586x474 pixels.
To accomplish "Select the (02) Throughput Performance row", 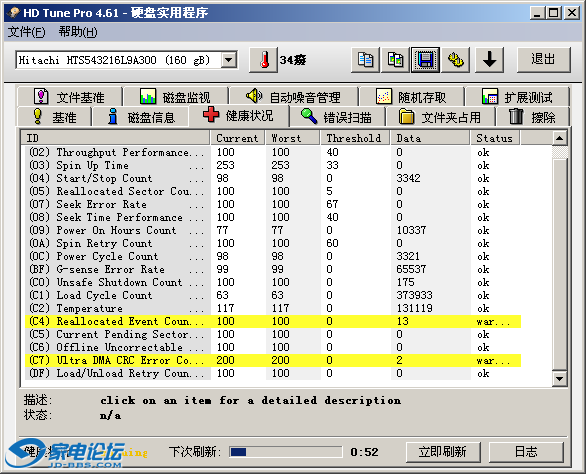I will point(273,152).
